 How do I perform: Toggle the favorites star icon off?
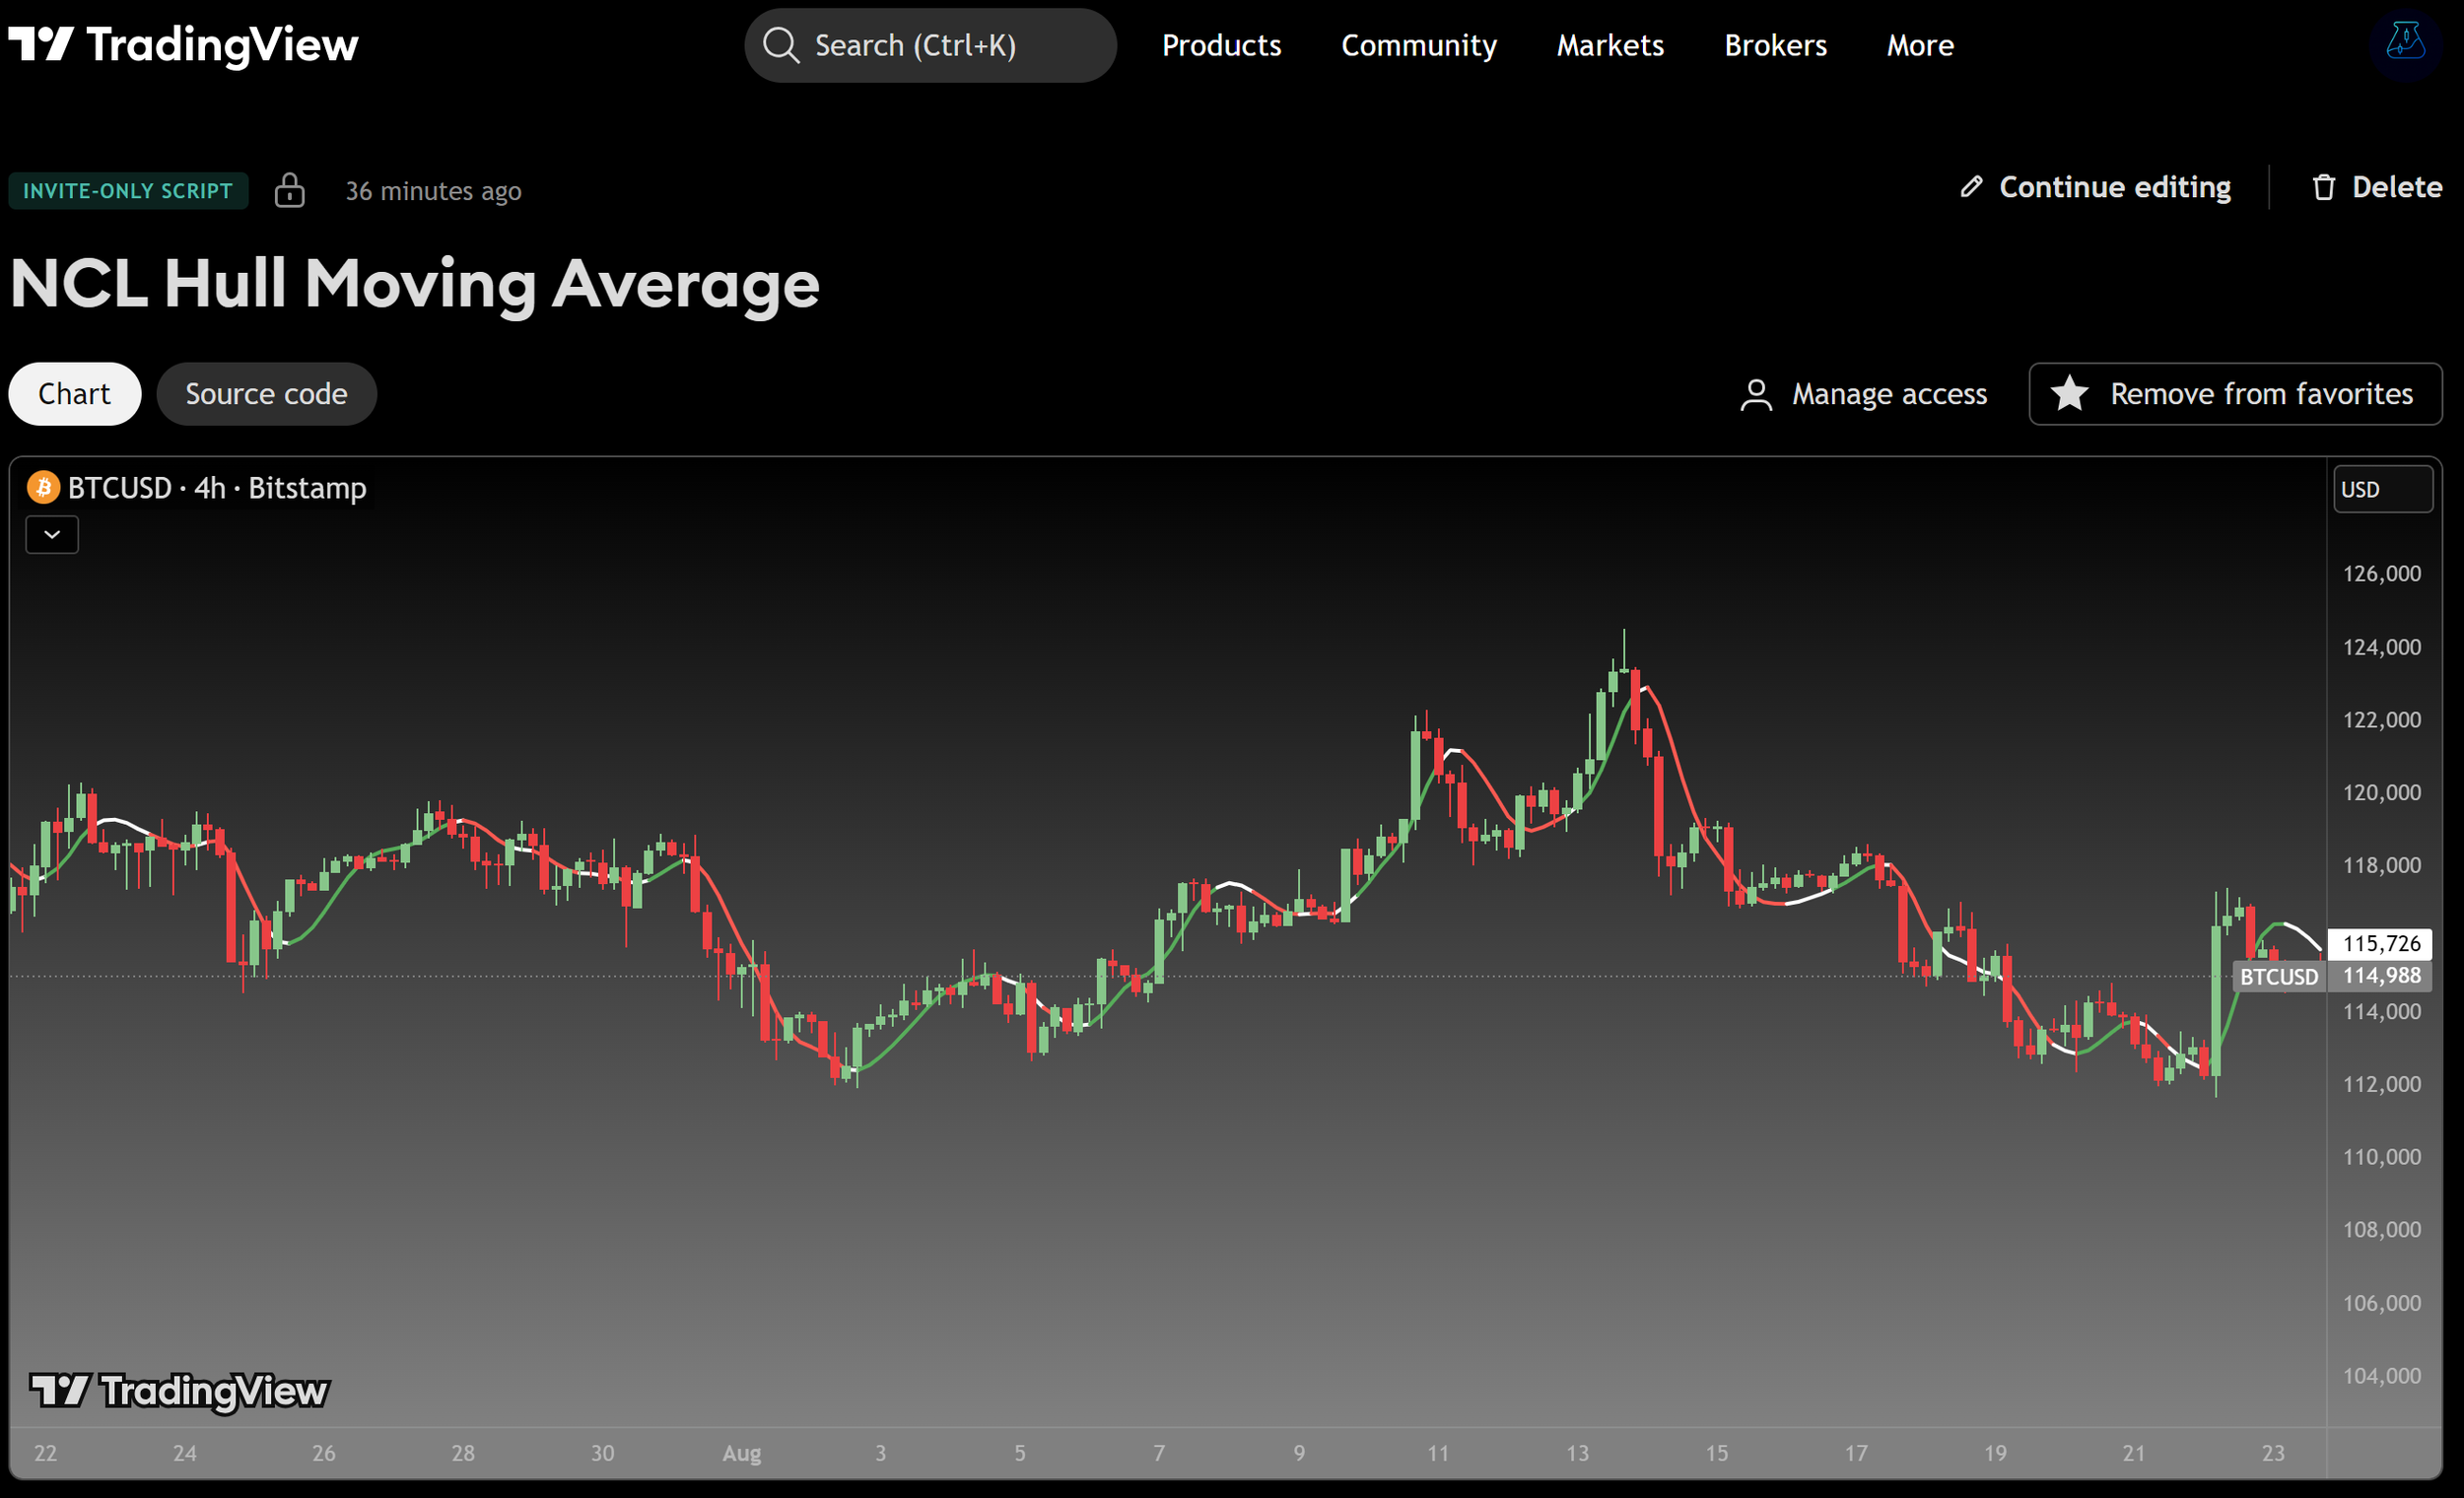coord(2069,394)
